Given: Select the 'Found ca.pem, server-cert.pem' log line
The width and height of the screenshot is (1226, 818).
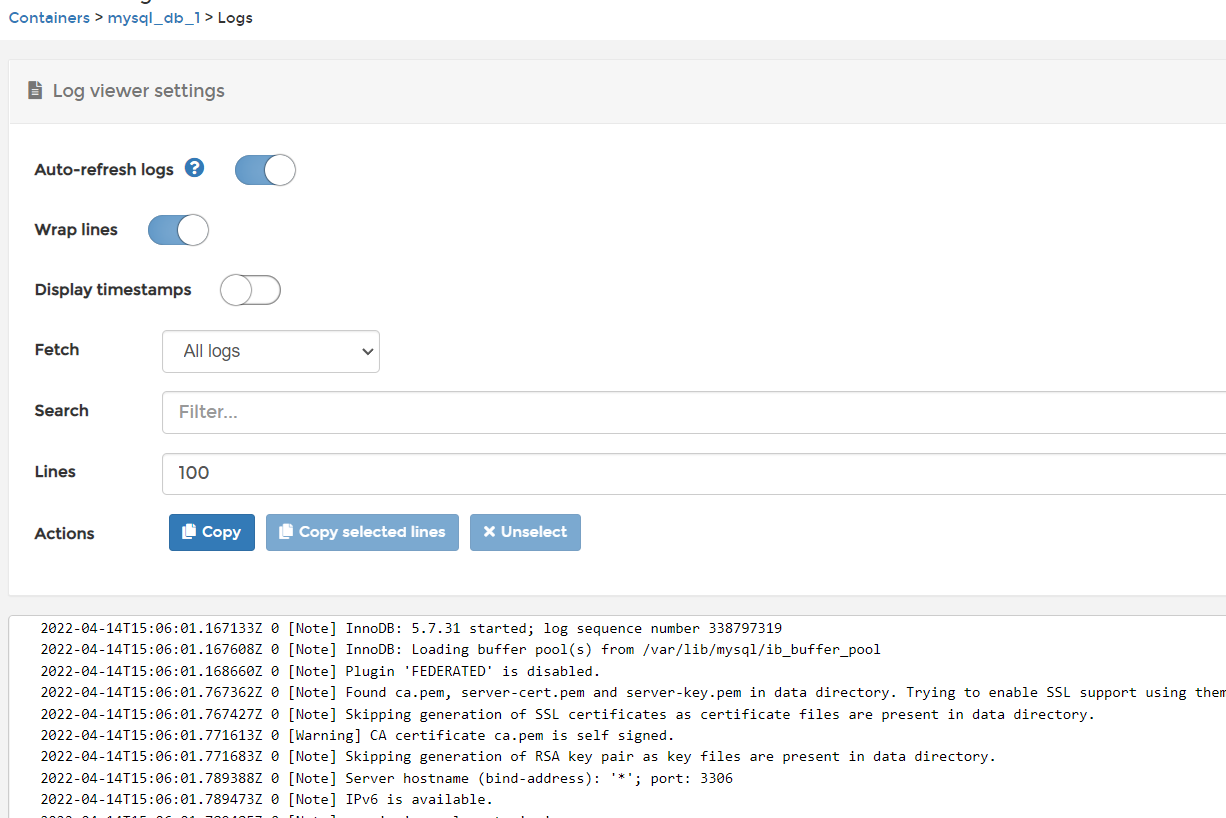Looking at the screenshot, I should pyautogui.click(x=633, y=692).
